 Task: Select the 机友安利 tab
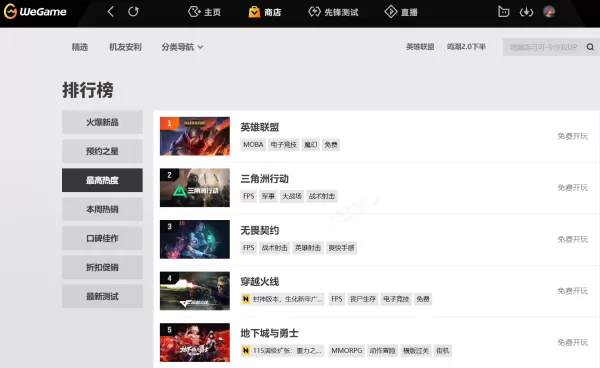point(125,47)
